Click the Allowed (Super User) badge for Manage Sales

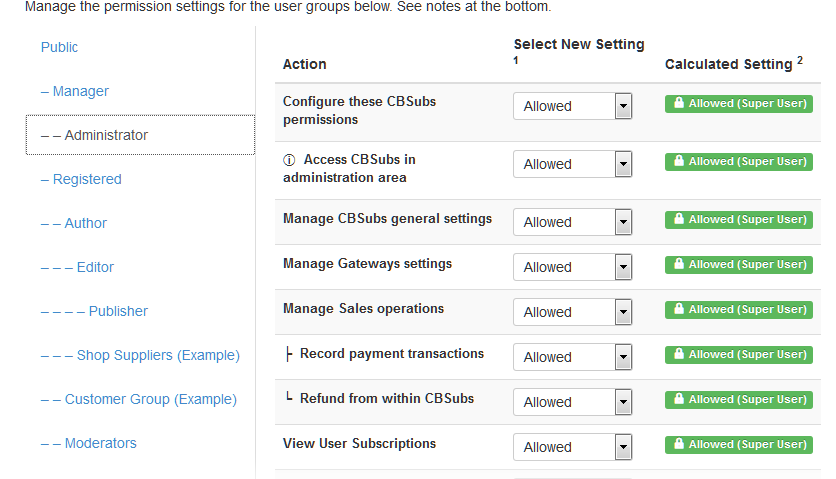(738, 309)
